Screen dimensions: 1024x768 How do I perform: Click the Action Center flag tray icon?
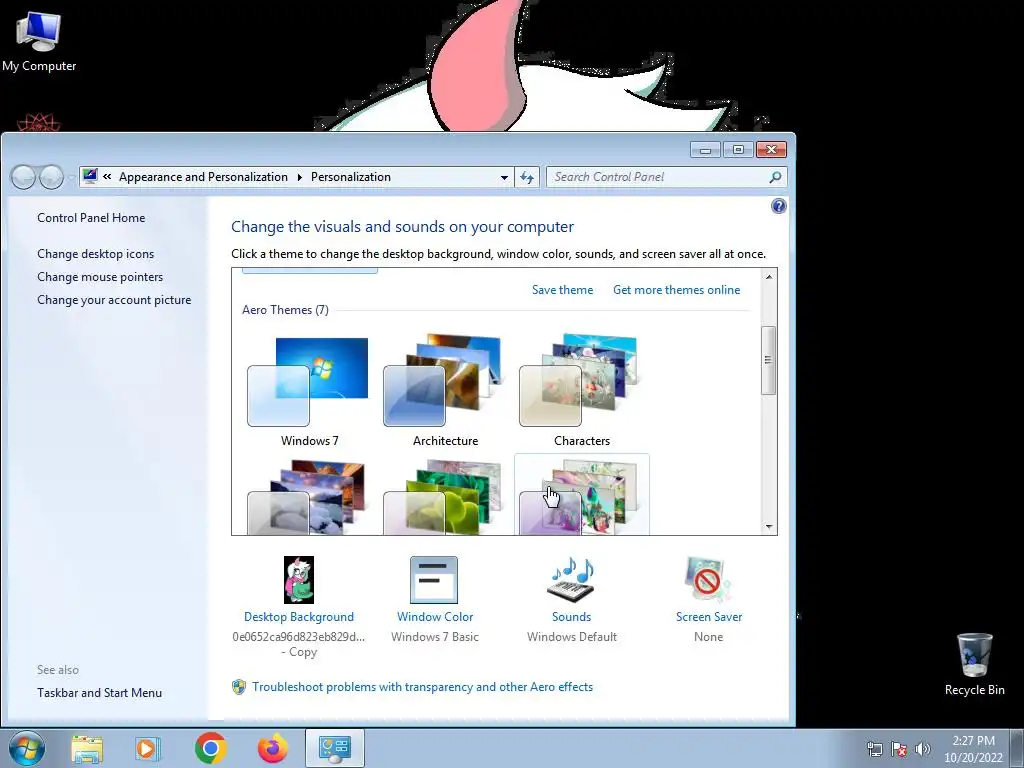[x=899, y=749]
